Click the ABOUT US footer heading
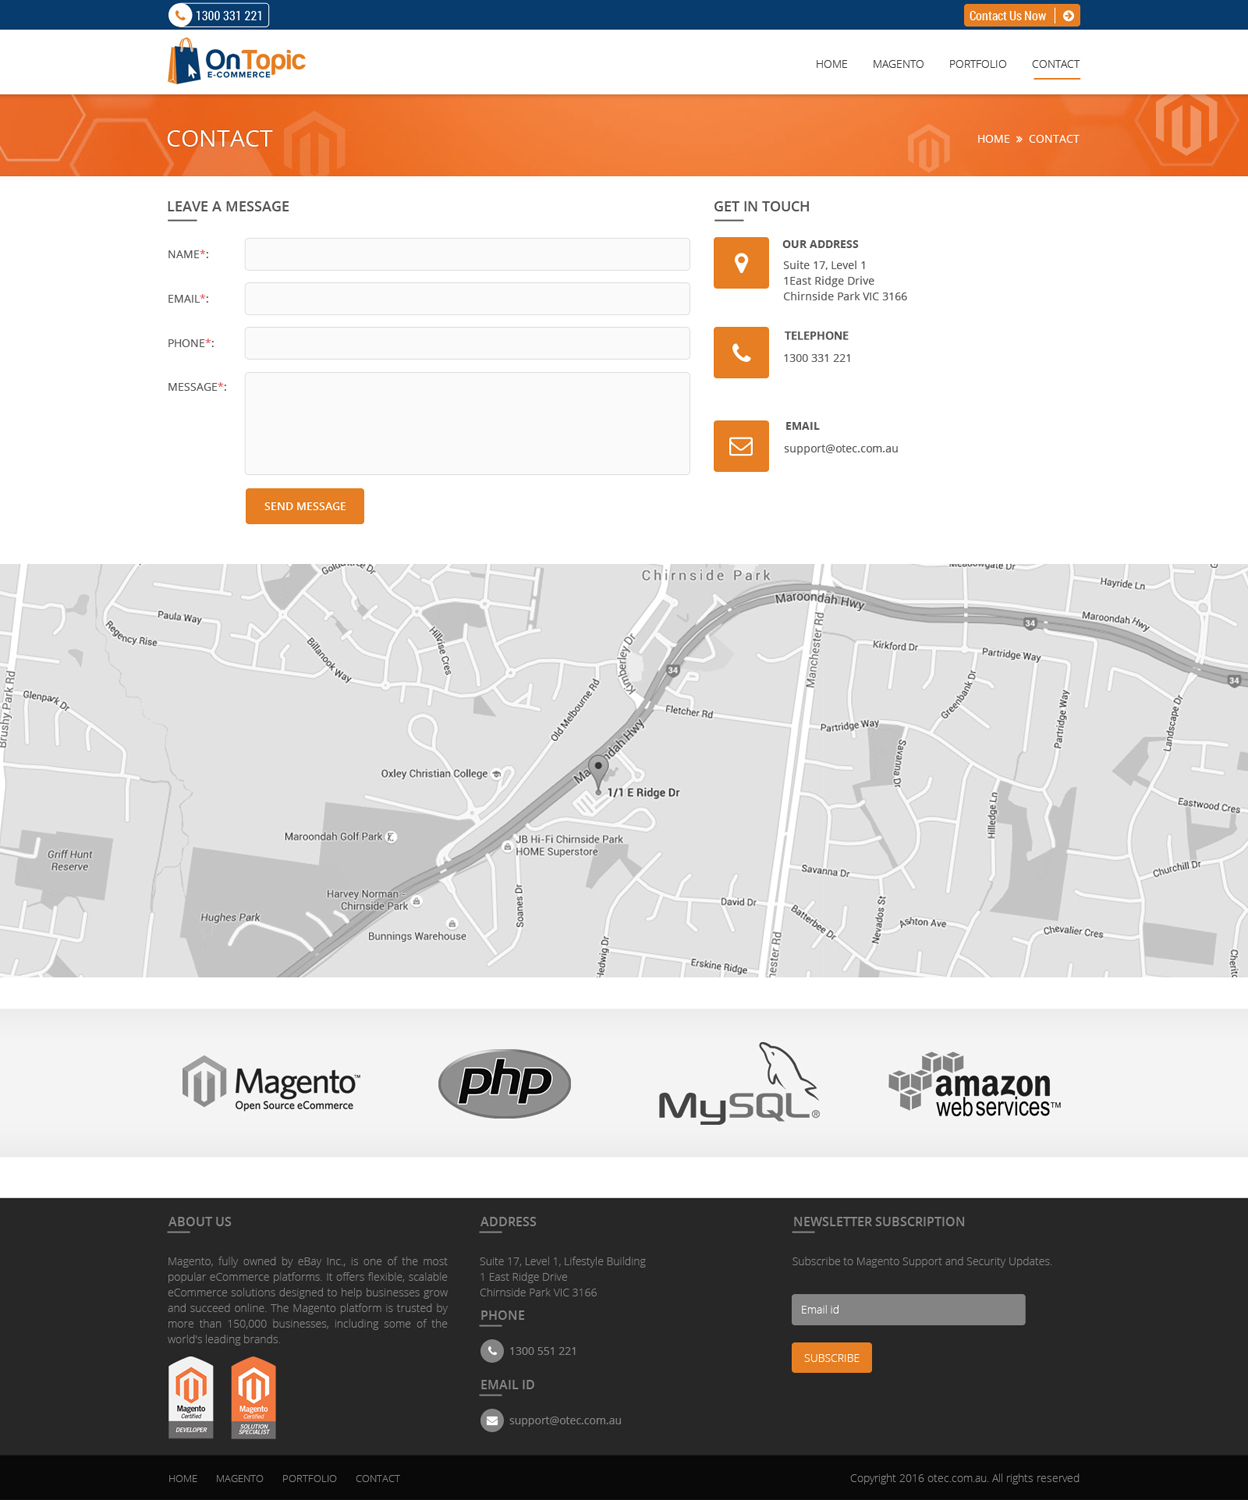1248x1500 pixels. [x=200, y=1222]
